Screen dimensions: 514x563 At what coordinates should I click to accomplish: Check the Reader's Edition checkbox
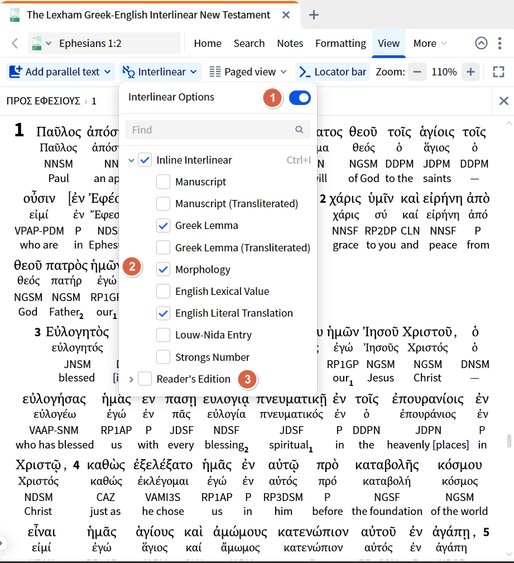point(145,379)
